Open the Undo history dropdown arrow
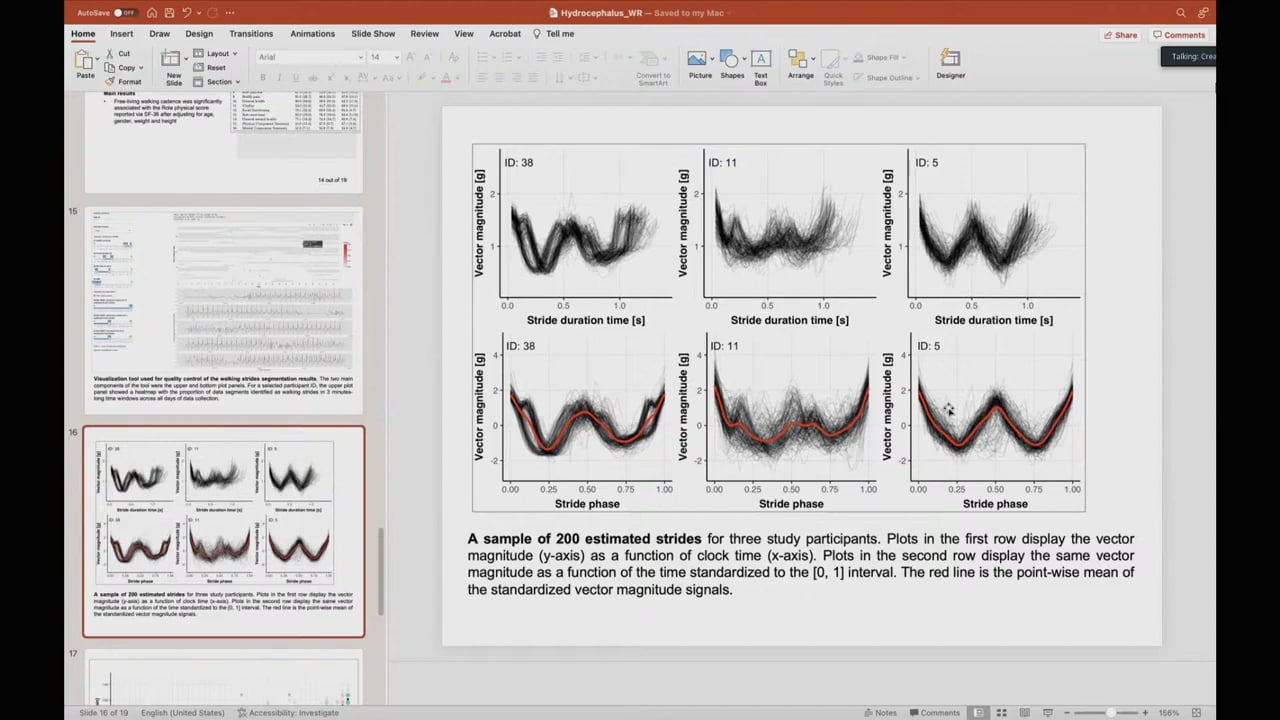The width and height of the screenshot is (1280, 720). 198,13
